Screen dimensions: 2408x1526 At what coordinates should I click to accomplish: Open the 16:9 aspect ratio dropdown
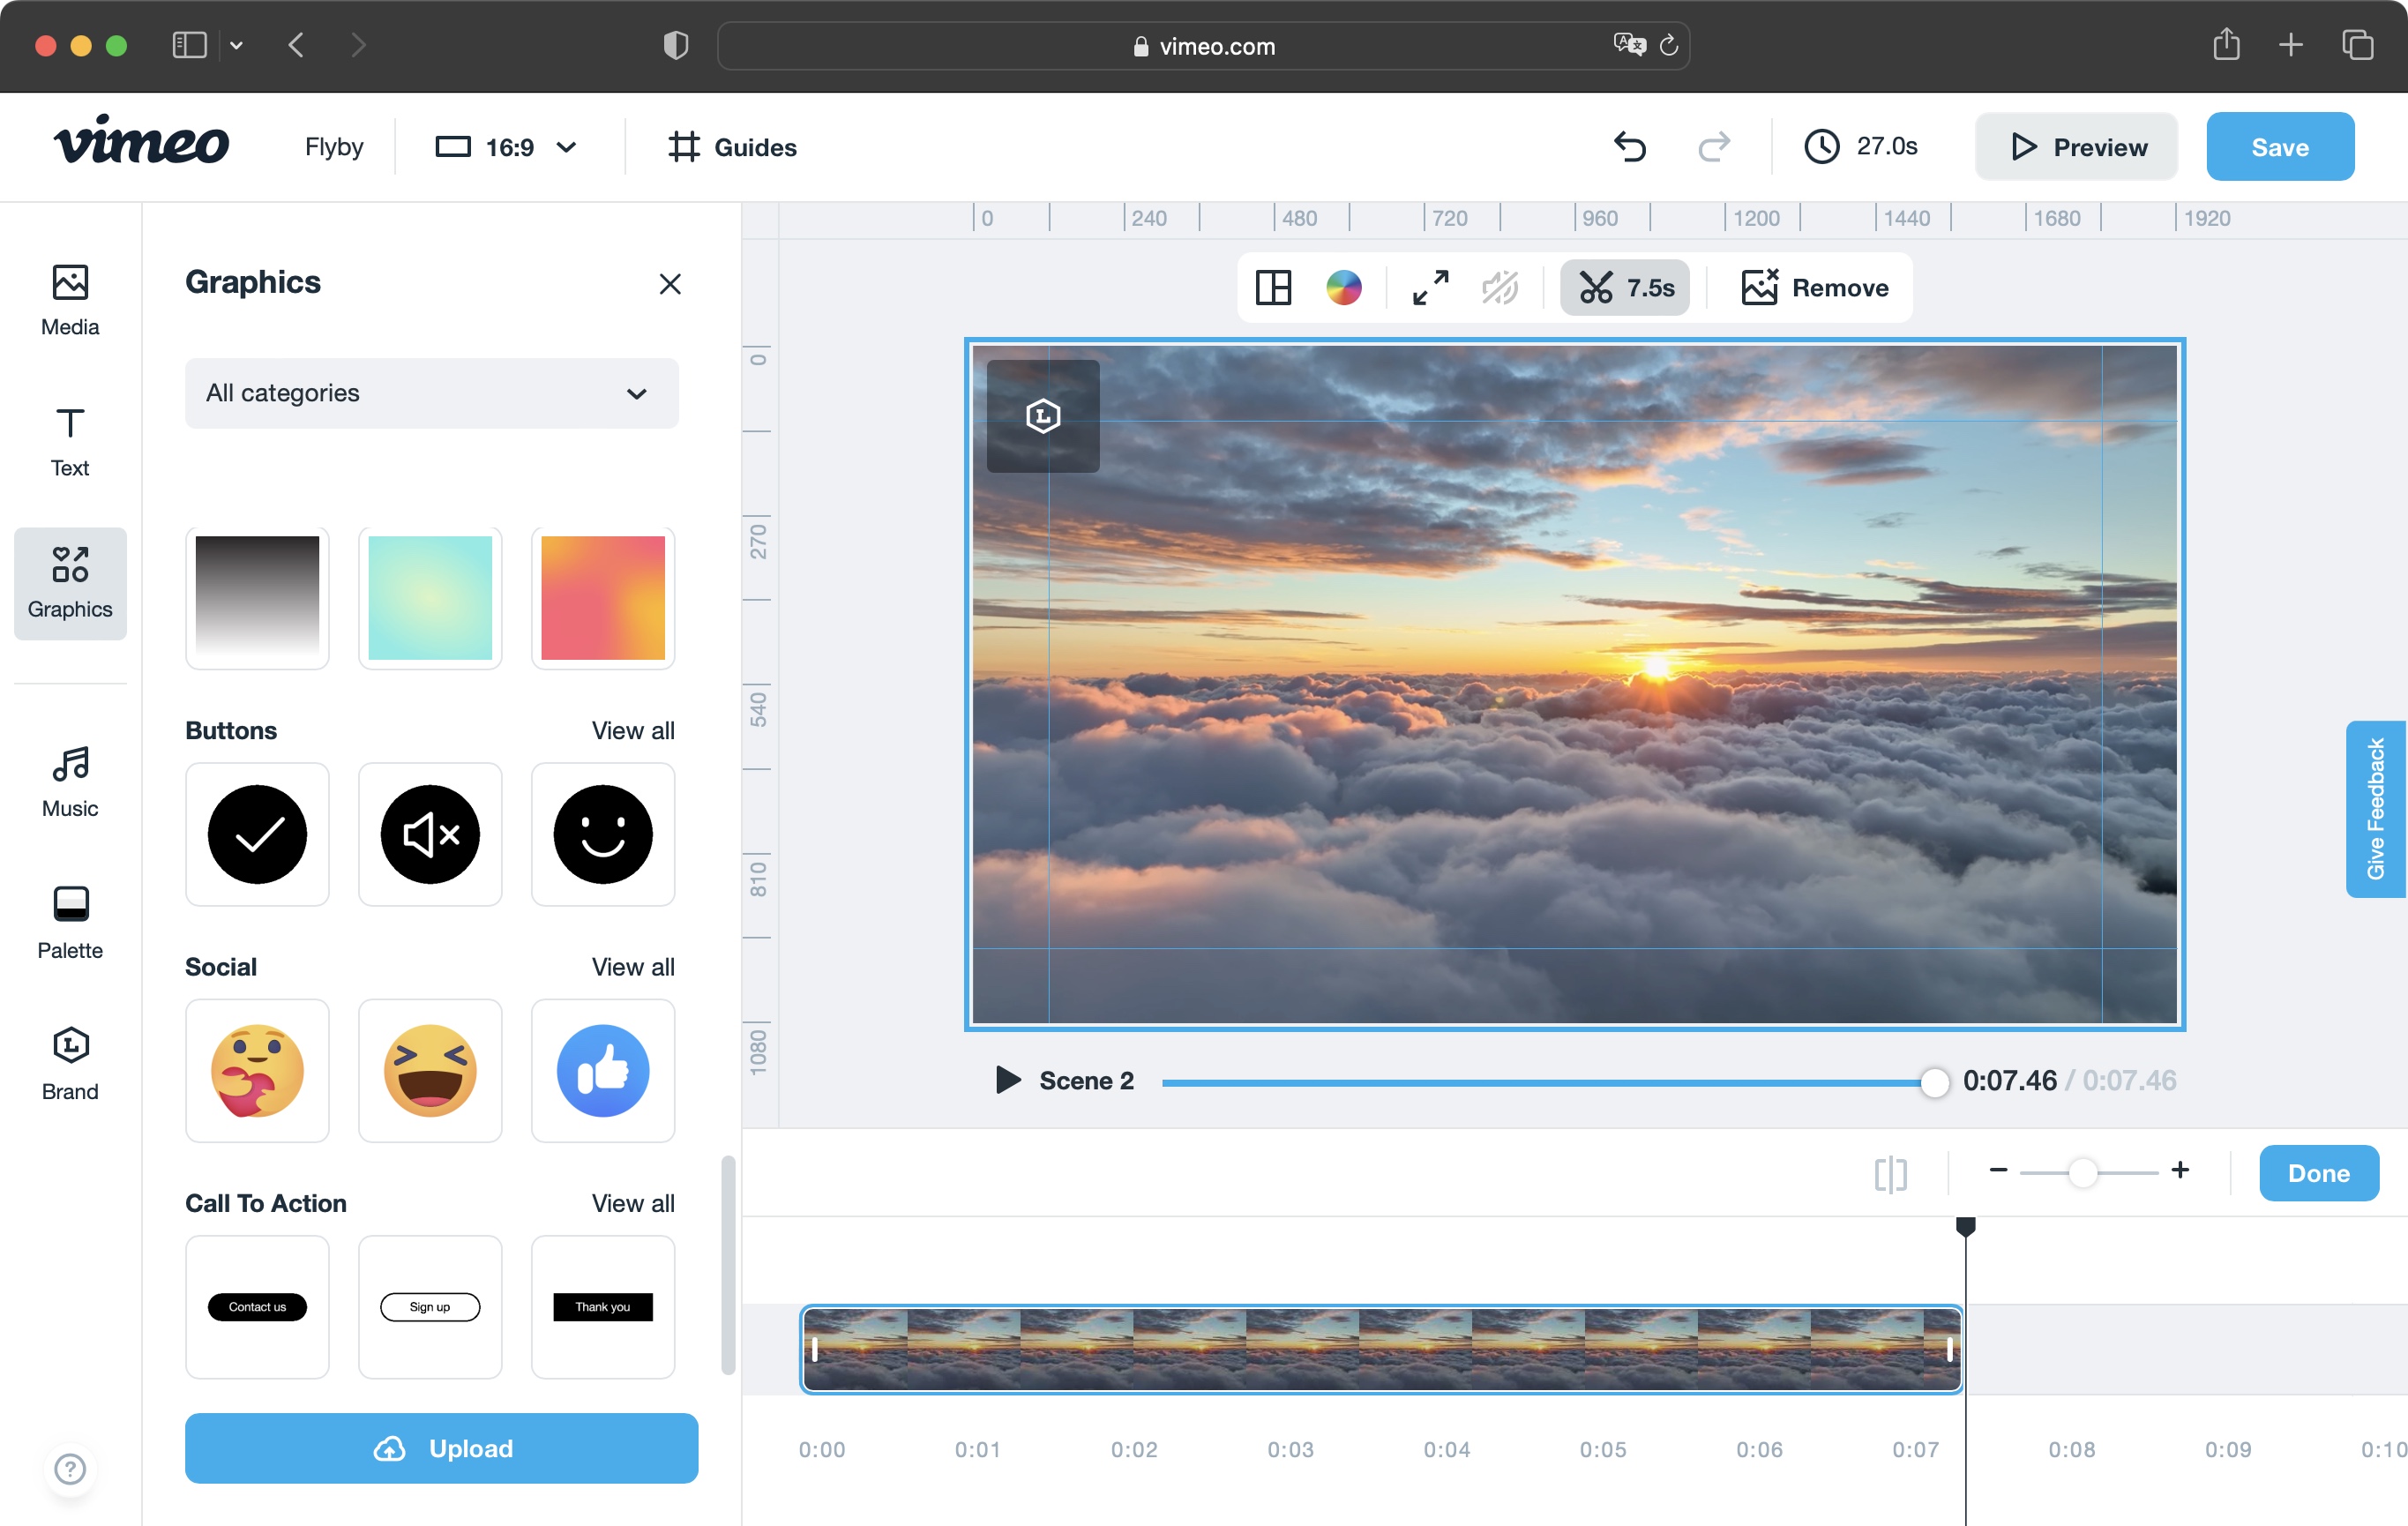coord(509,146)
